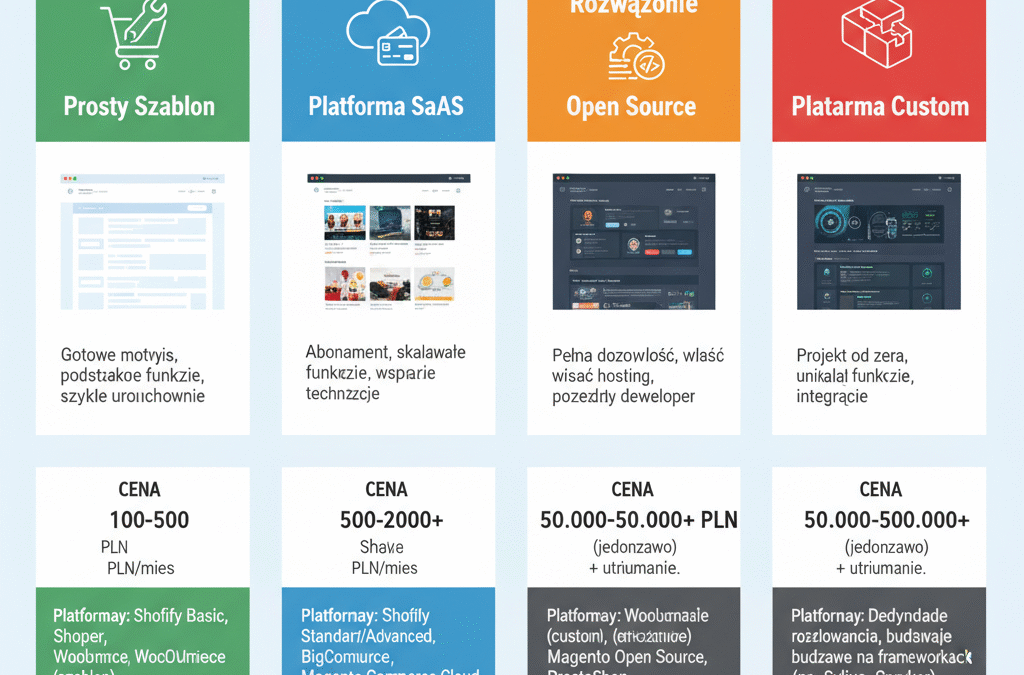Click the blue BigComurce platforms box
This screenshot has height=675, width=1024.
(x=388, y=634)
